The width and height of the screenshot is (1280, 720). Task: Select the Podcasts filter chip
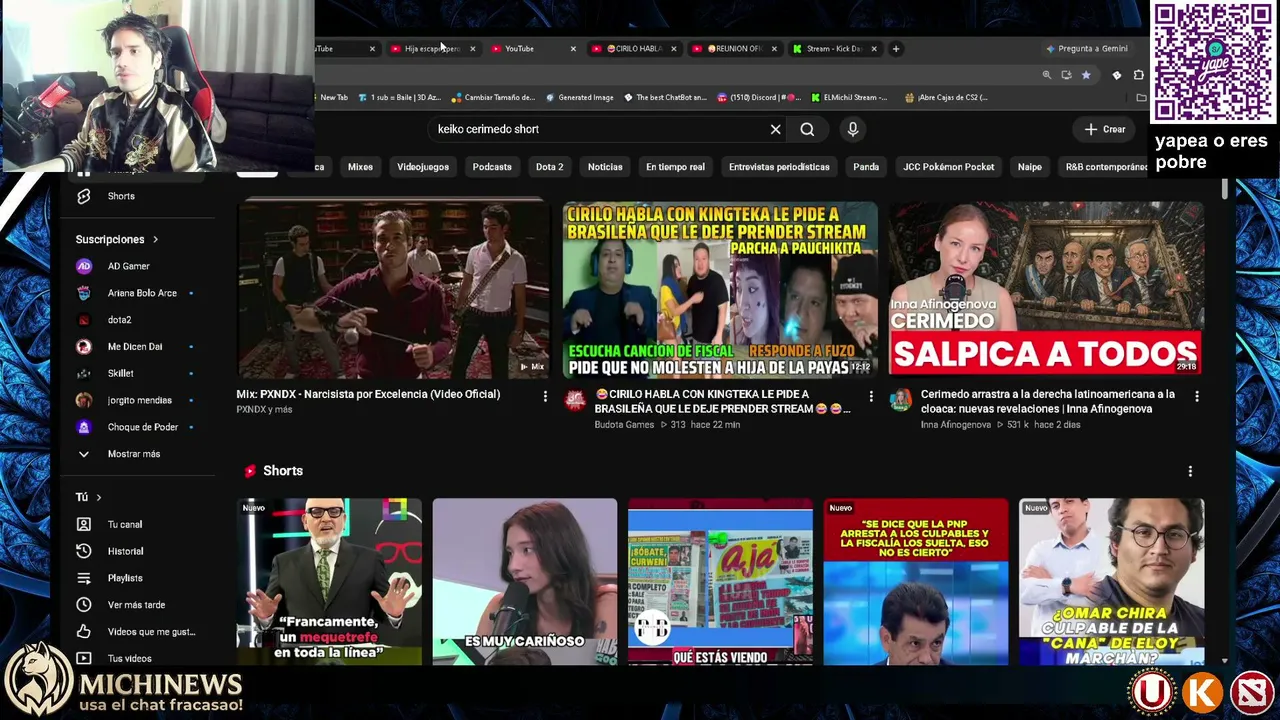pos(492,167)
